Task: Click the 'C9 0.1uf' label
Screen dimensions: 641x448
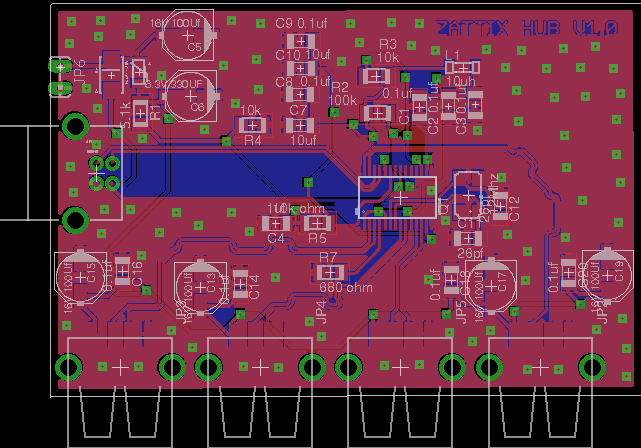Action: 301,23
